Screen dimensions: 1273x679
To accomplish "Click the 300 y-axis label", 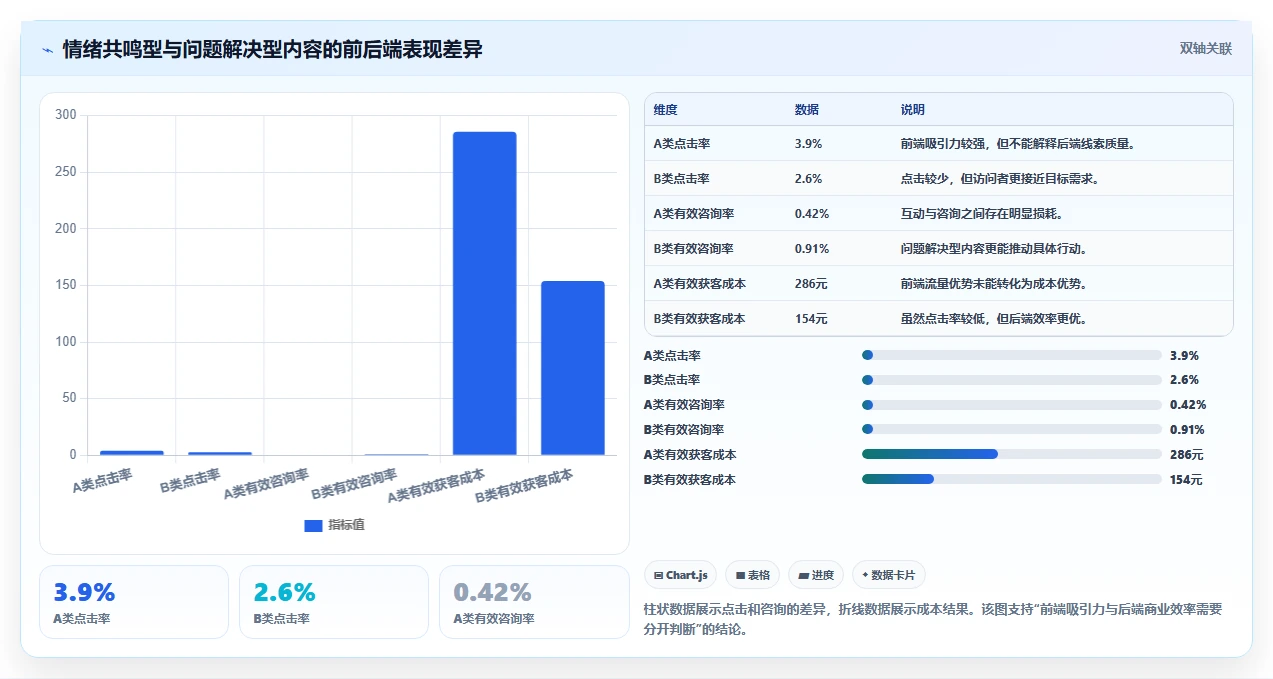I will coord(66,115).
